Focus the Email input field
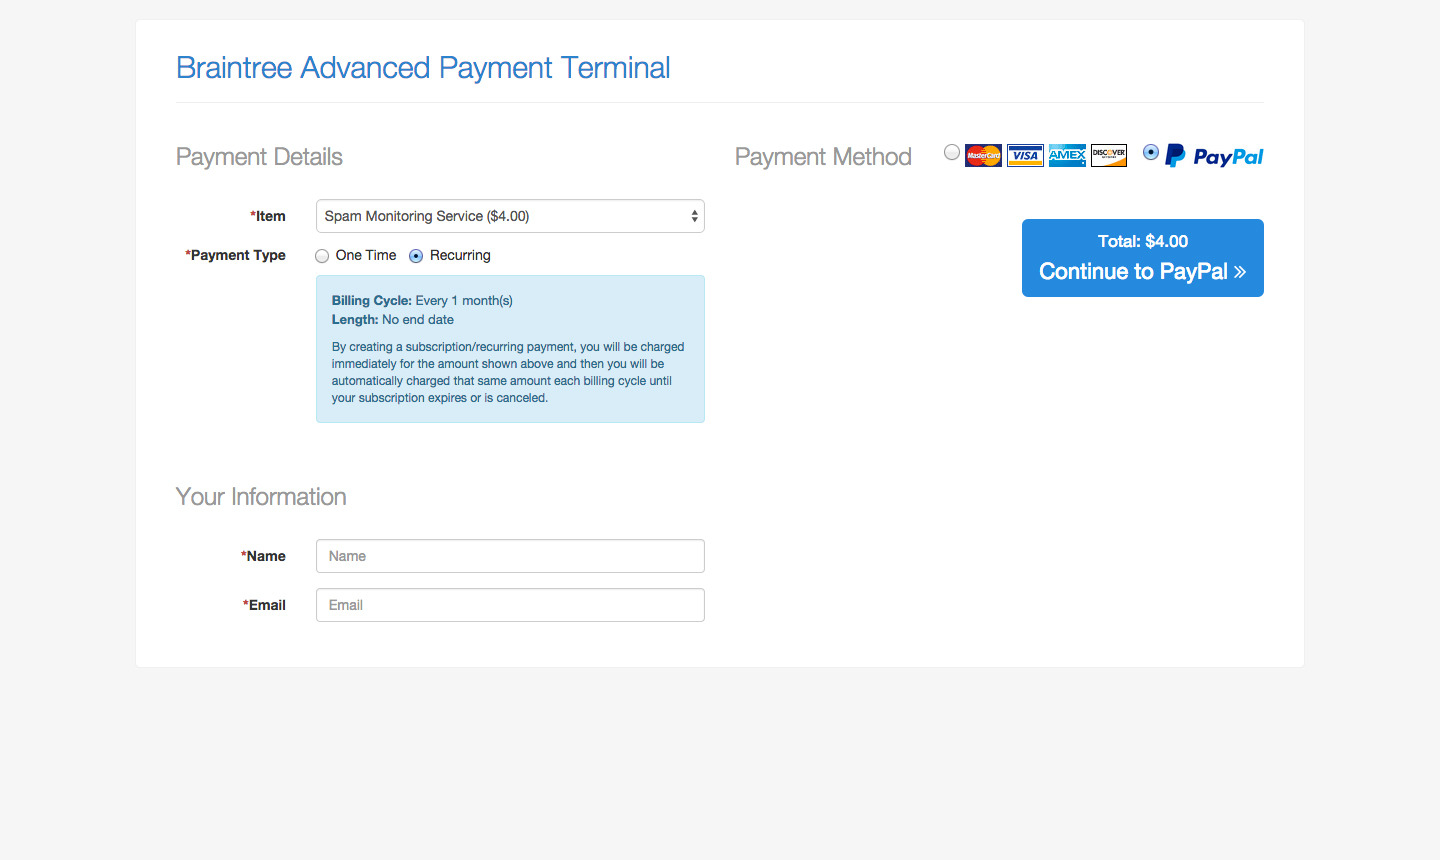 coord(510,605)
